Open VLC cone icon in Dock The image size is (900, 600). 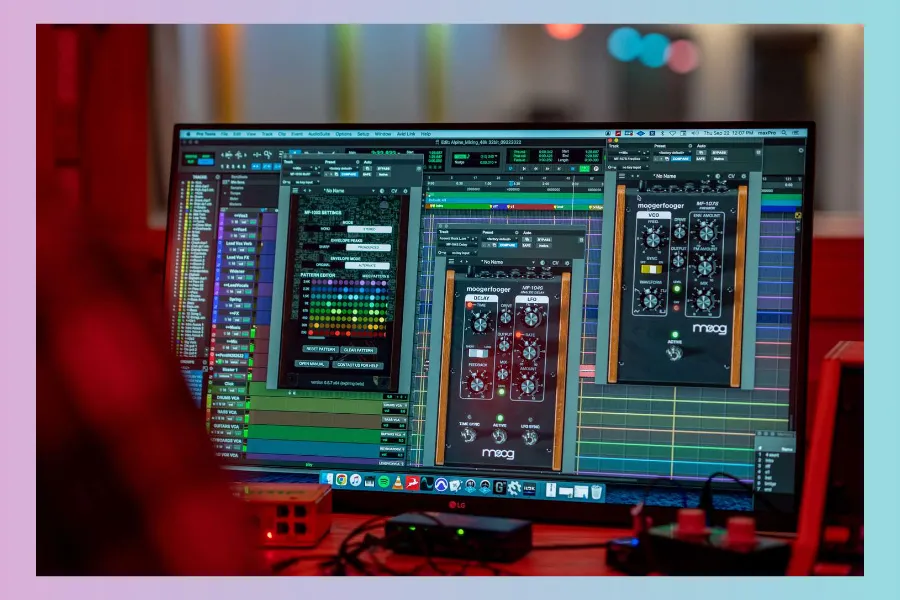pos(398,483)
